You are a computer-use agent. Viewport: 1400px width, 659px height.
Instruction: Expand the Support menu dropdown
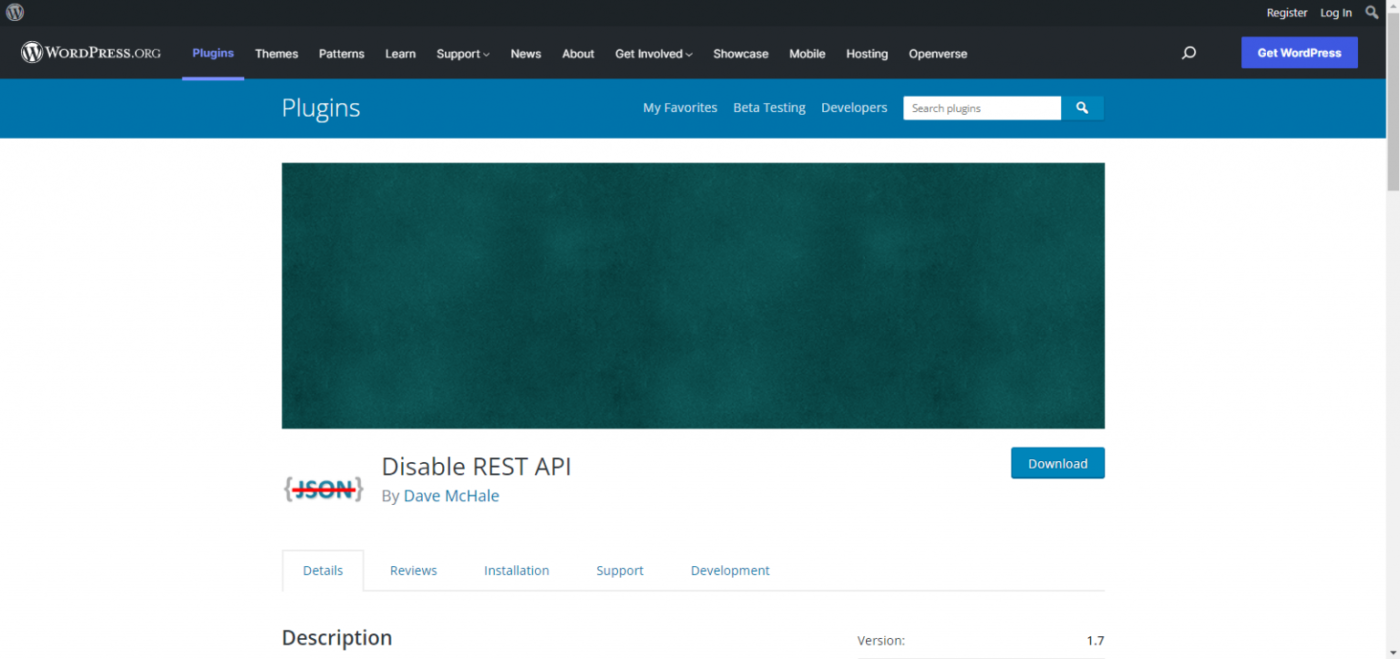tap(463, 54)
